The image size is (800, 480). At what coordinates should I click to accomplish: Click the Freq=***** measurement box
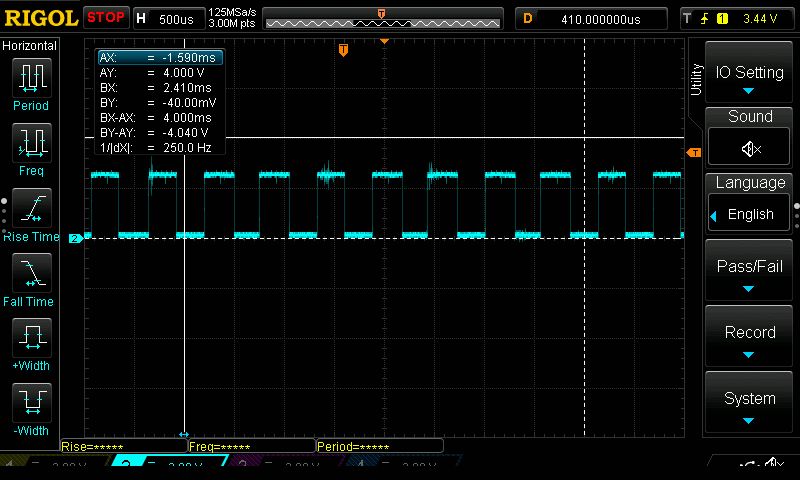coord(252,446)
